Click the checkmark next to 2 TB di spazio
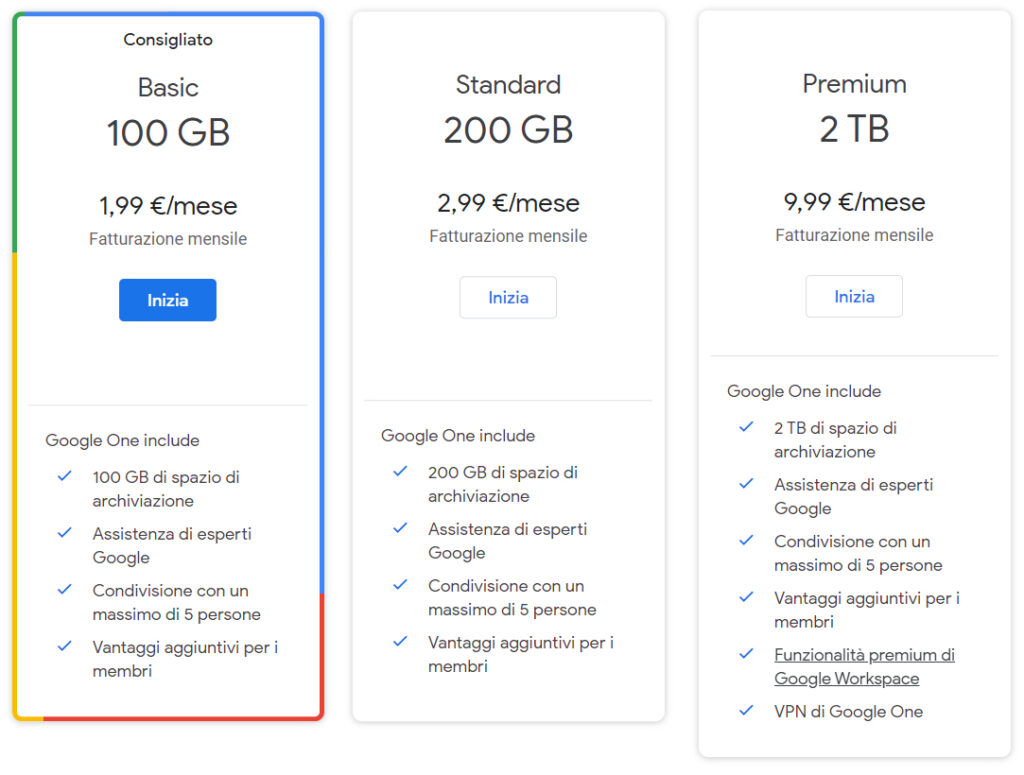Viewport: 1024px width, 775px height. (746, 427)
